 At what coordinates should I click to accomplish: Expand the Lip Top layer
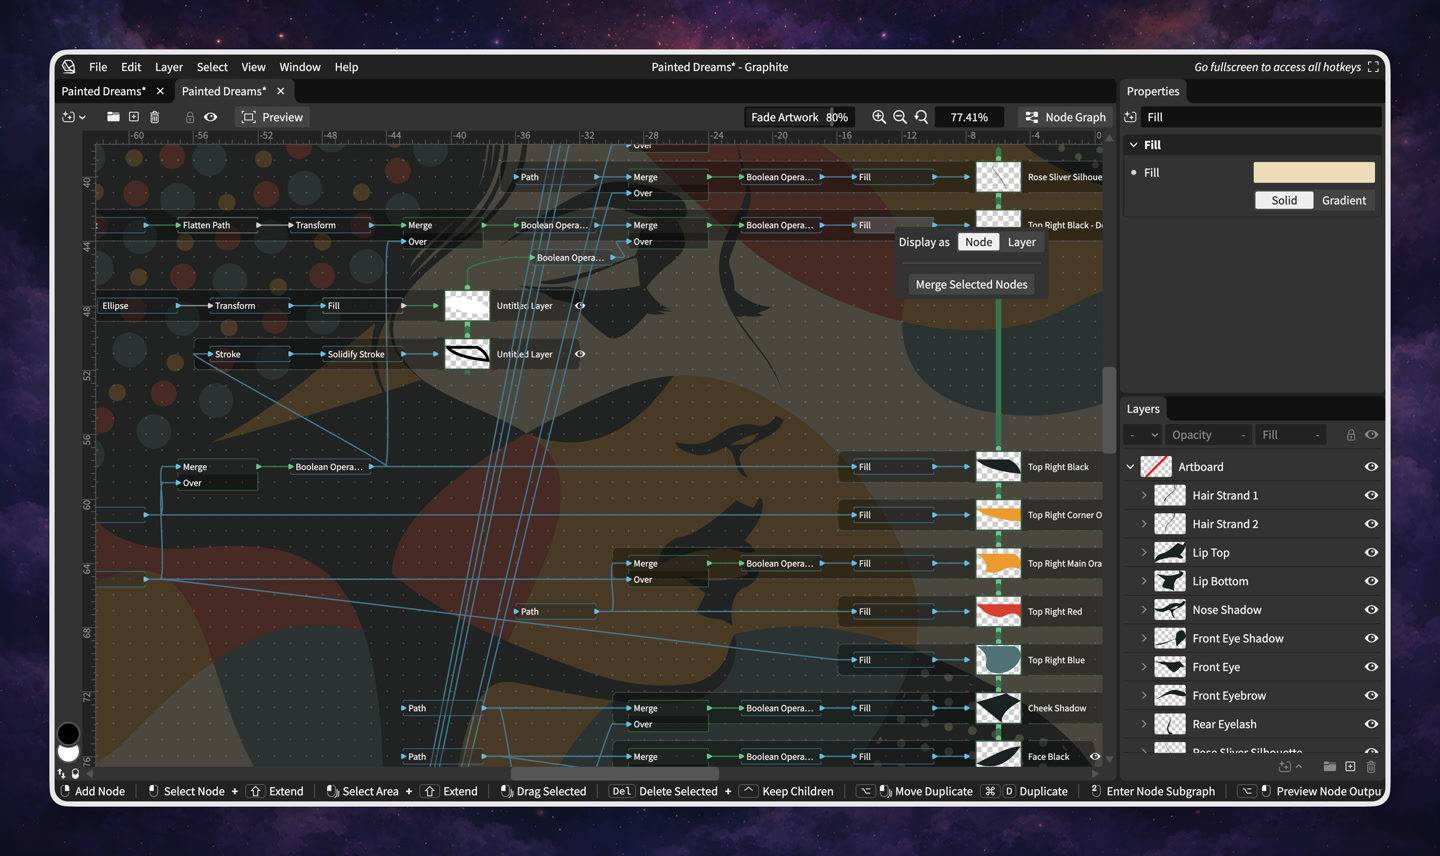[x=1144, y=552]
